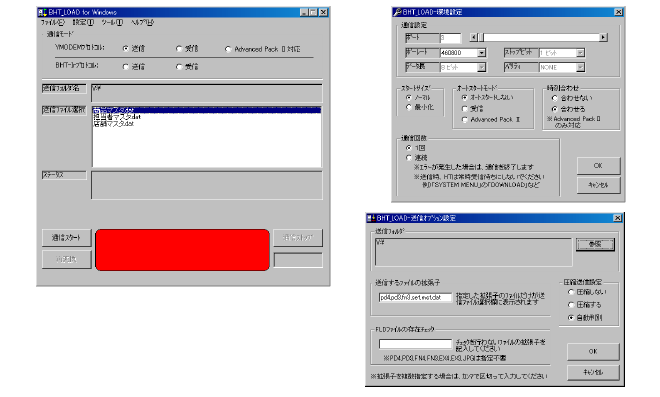Click the red status indicator panel
The image size is (660, 397).
coord(182,250)
